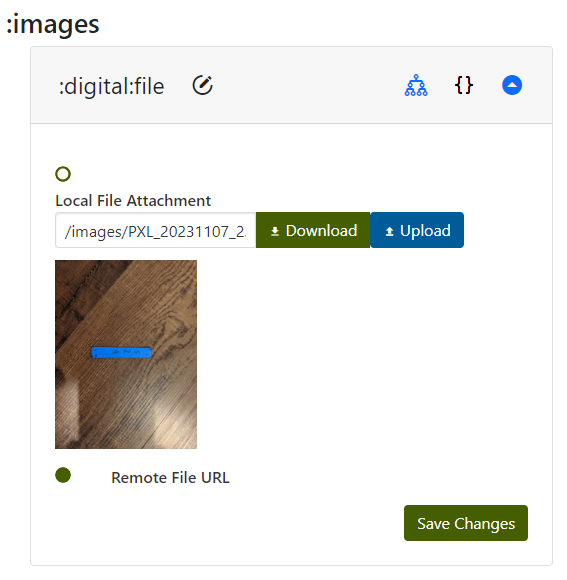Click the Remote File URL label text

170,478
